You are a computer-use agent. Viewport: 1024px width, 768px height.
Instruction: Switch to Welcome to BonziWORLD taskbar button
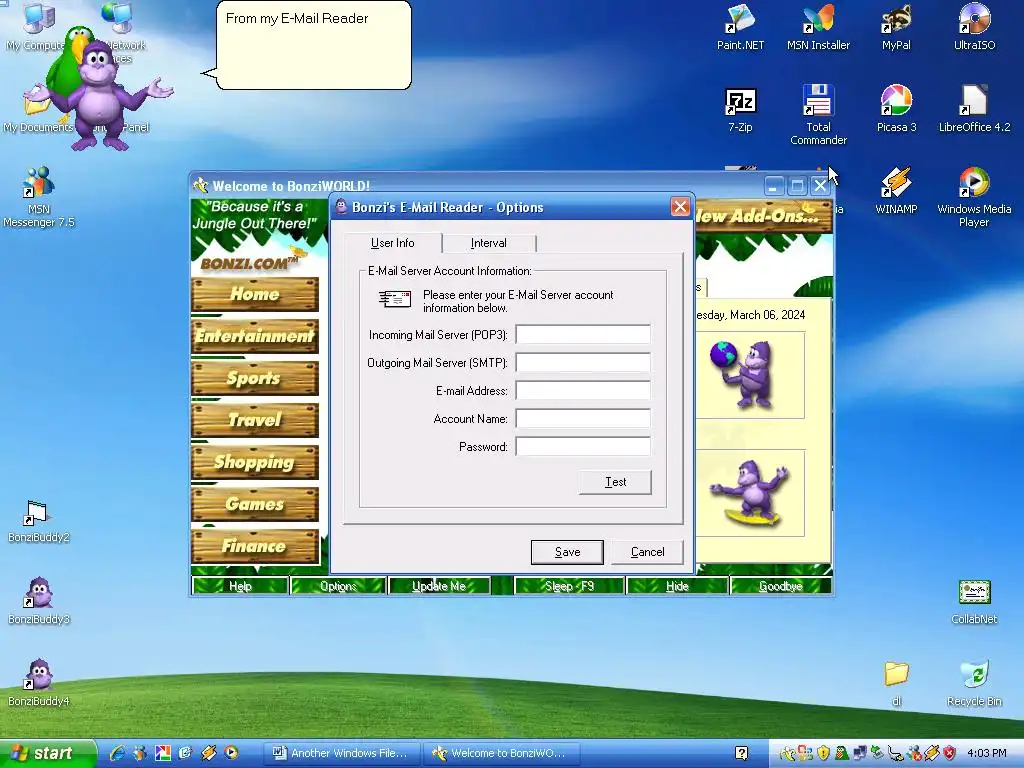click(502, 753)
